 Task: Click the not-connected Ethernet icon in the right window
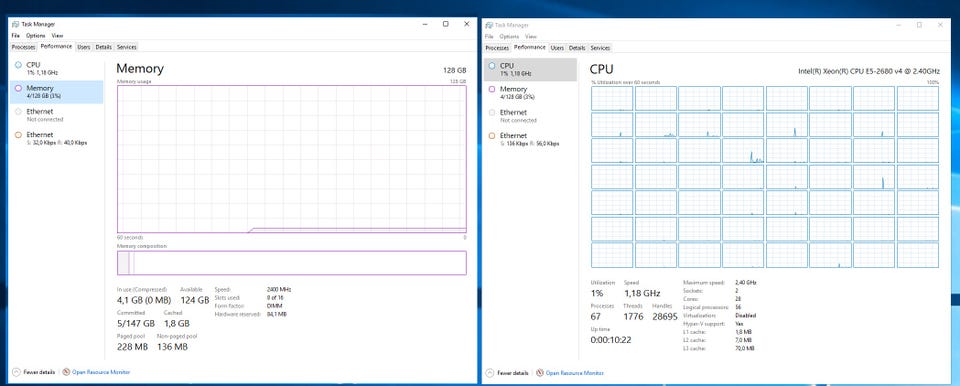click(492, 112)
